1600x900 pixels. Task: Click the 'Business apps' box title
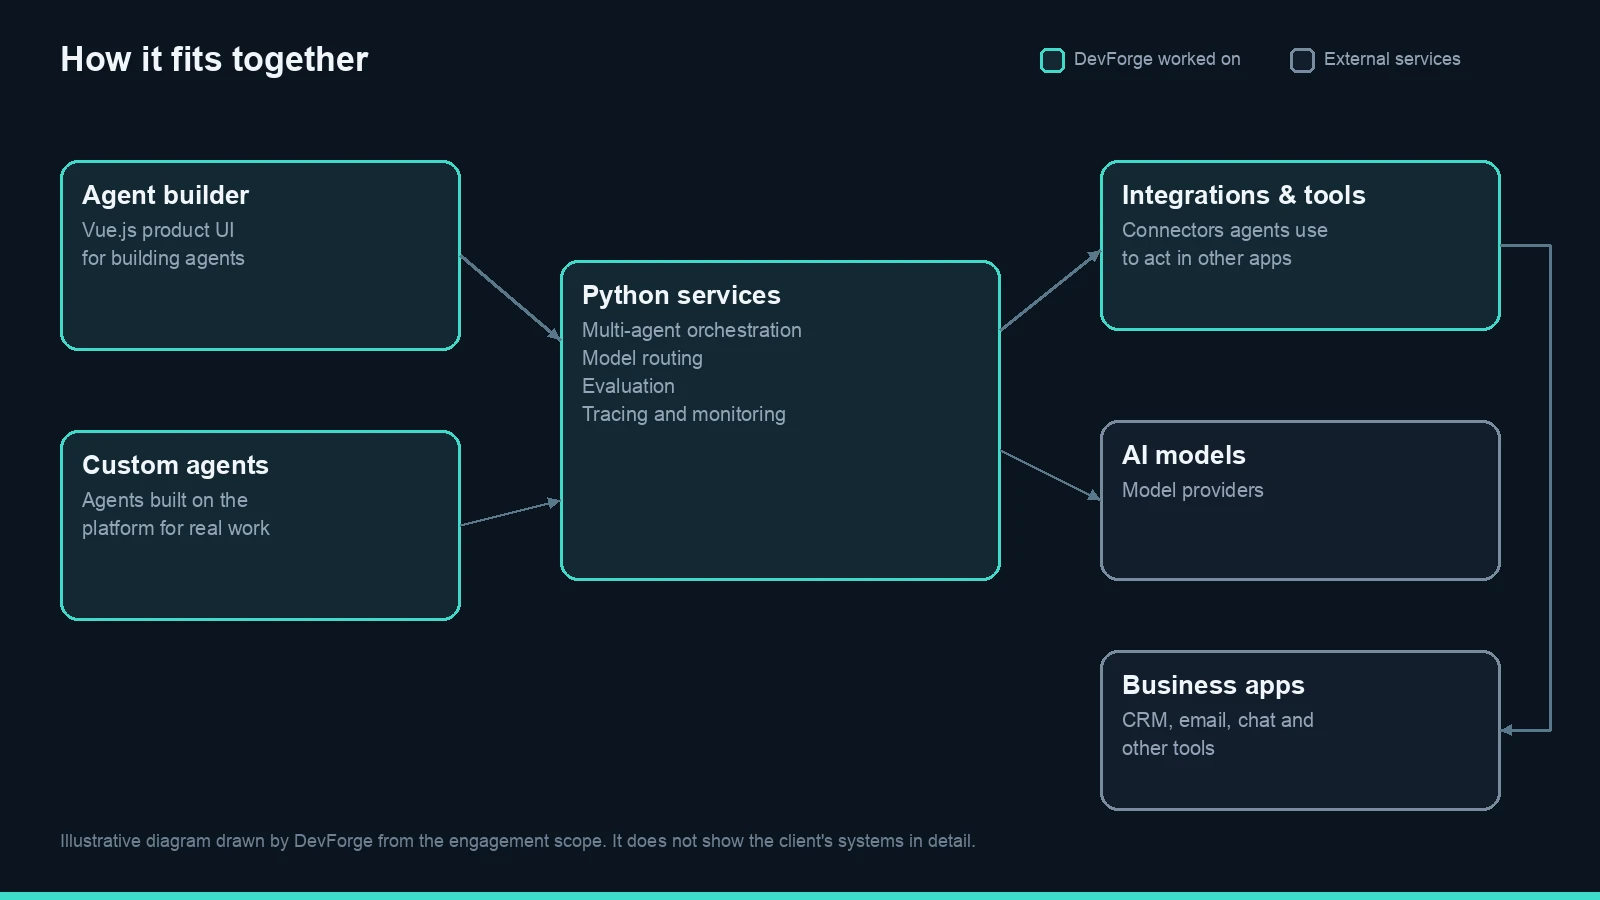pos(1213,685)
